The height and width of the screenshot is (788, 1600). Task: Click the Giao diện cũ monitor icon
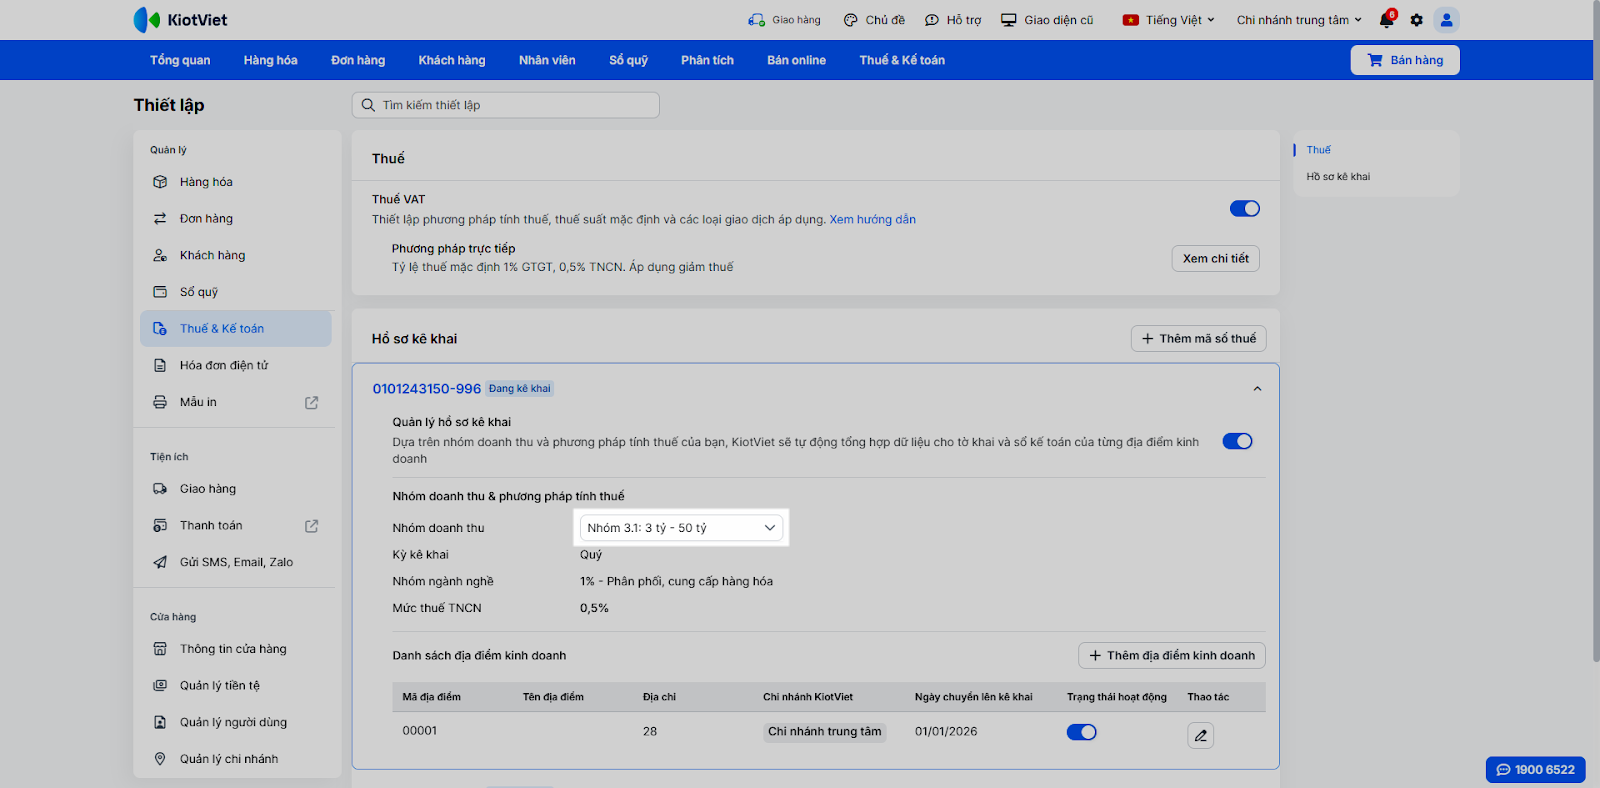pos(1009,20)
